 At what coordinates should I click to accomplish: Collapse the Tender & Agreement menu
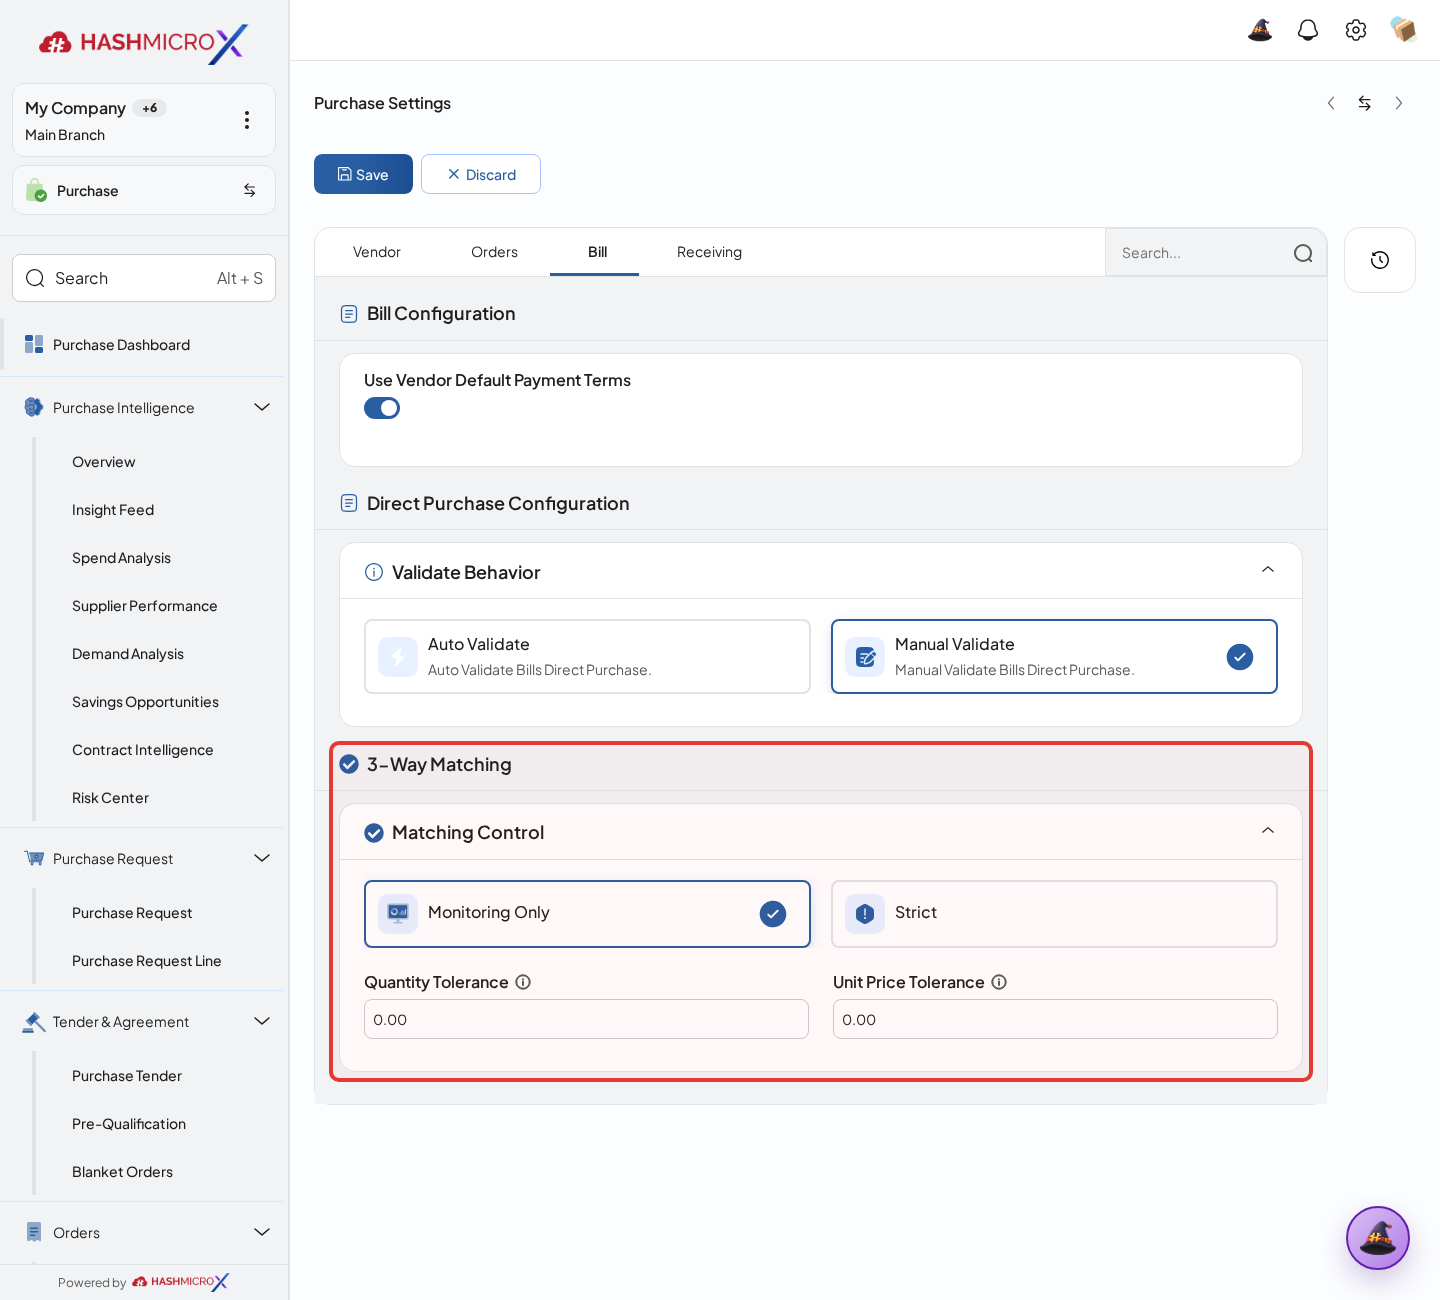point(262,1021)
